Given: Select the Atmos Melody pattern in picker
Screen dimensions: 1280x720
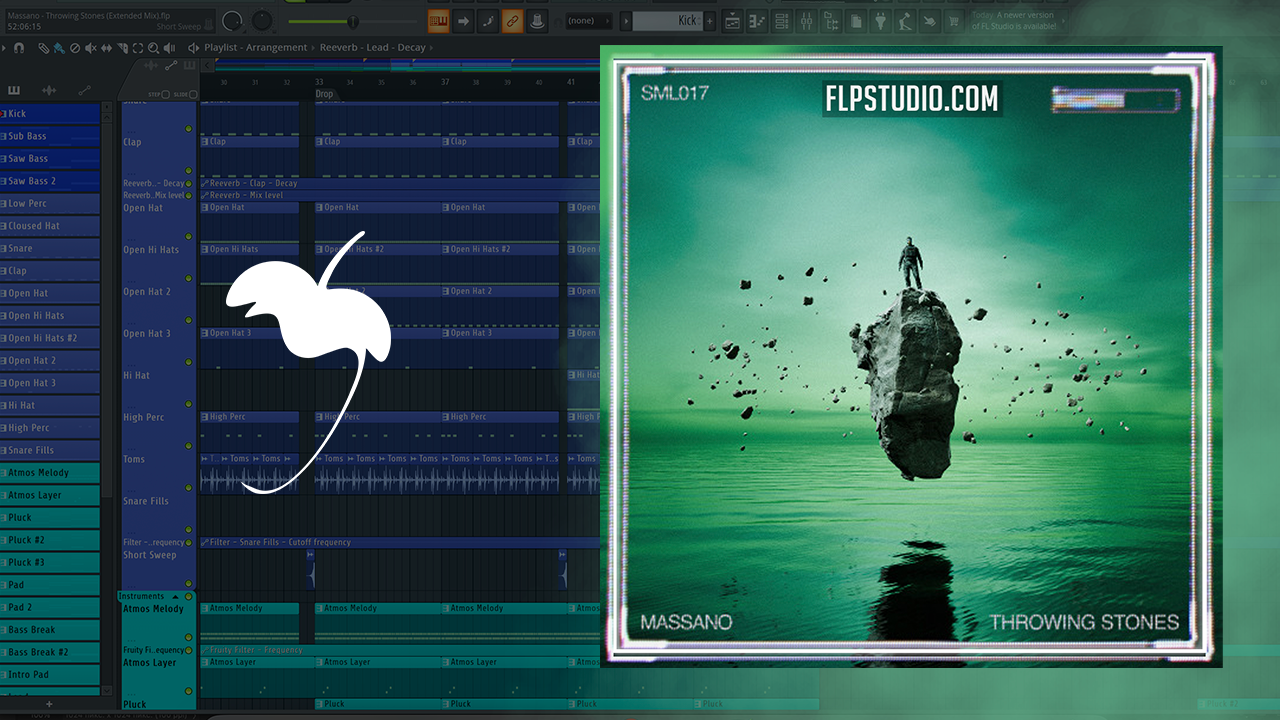Looking at the screenshot, I should click(x=50, y=473).
